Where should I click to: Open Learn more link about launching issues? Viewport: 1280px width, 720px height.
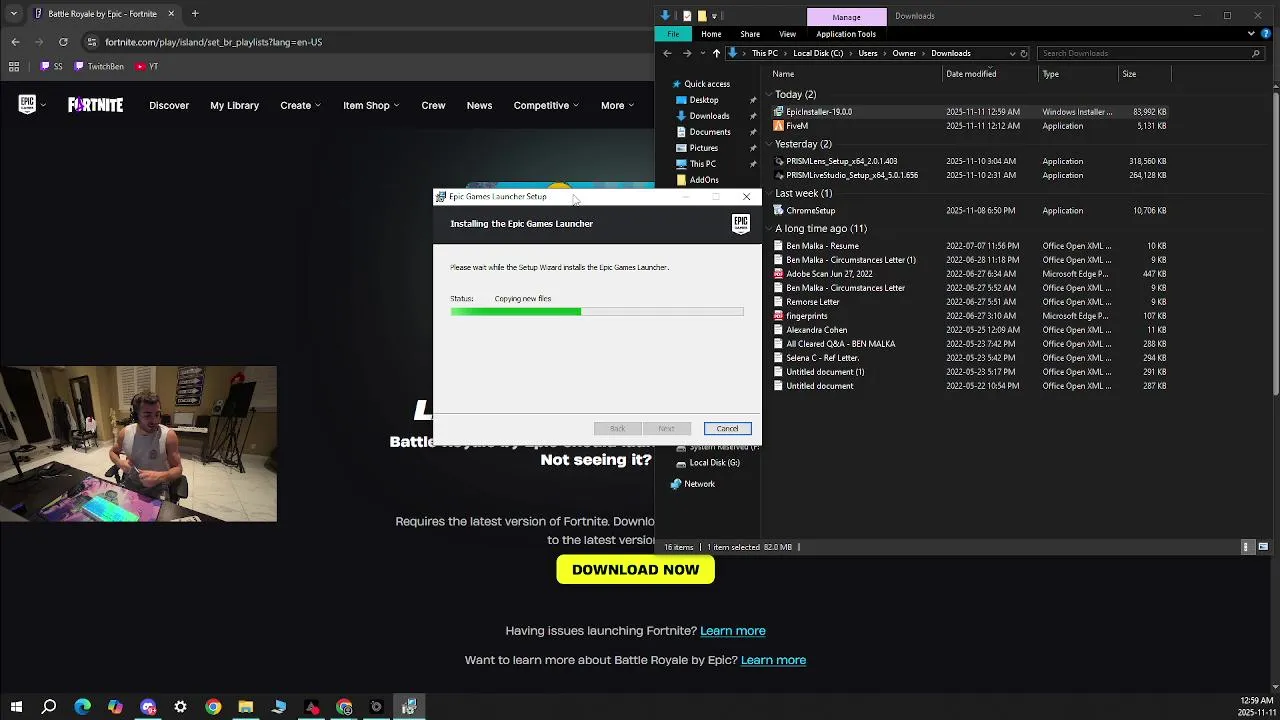tap(733, 631)
